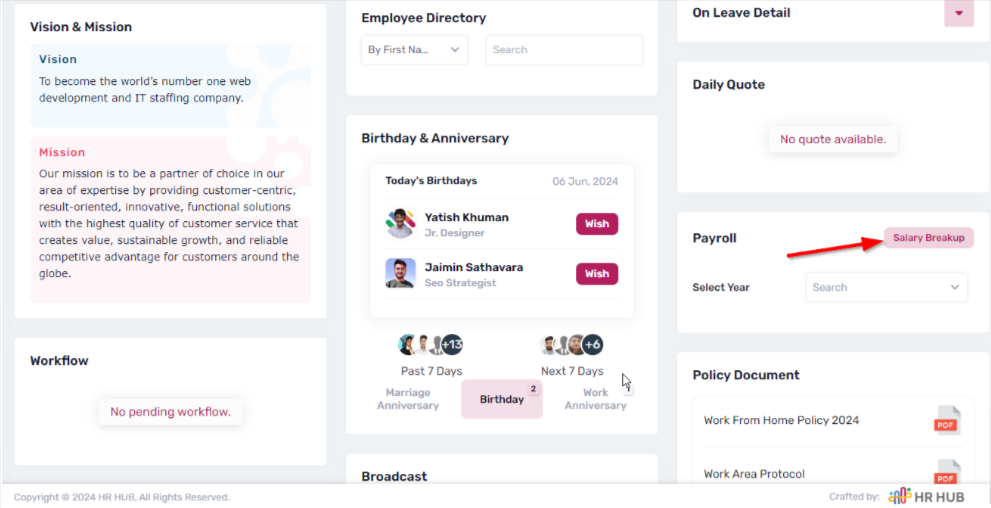The width and height of the screenshot is (991, 508).
Task: Select the Birthday tab
Action: point(502,399)
